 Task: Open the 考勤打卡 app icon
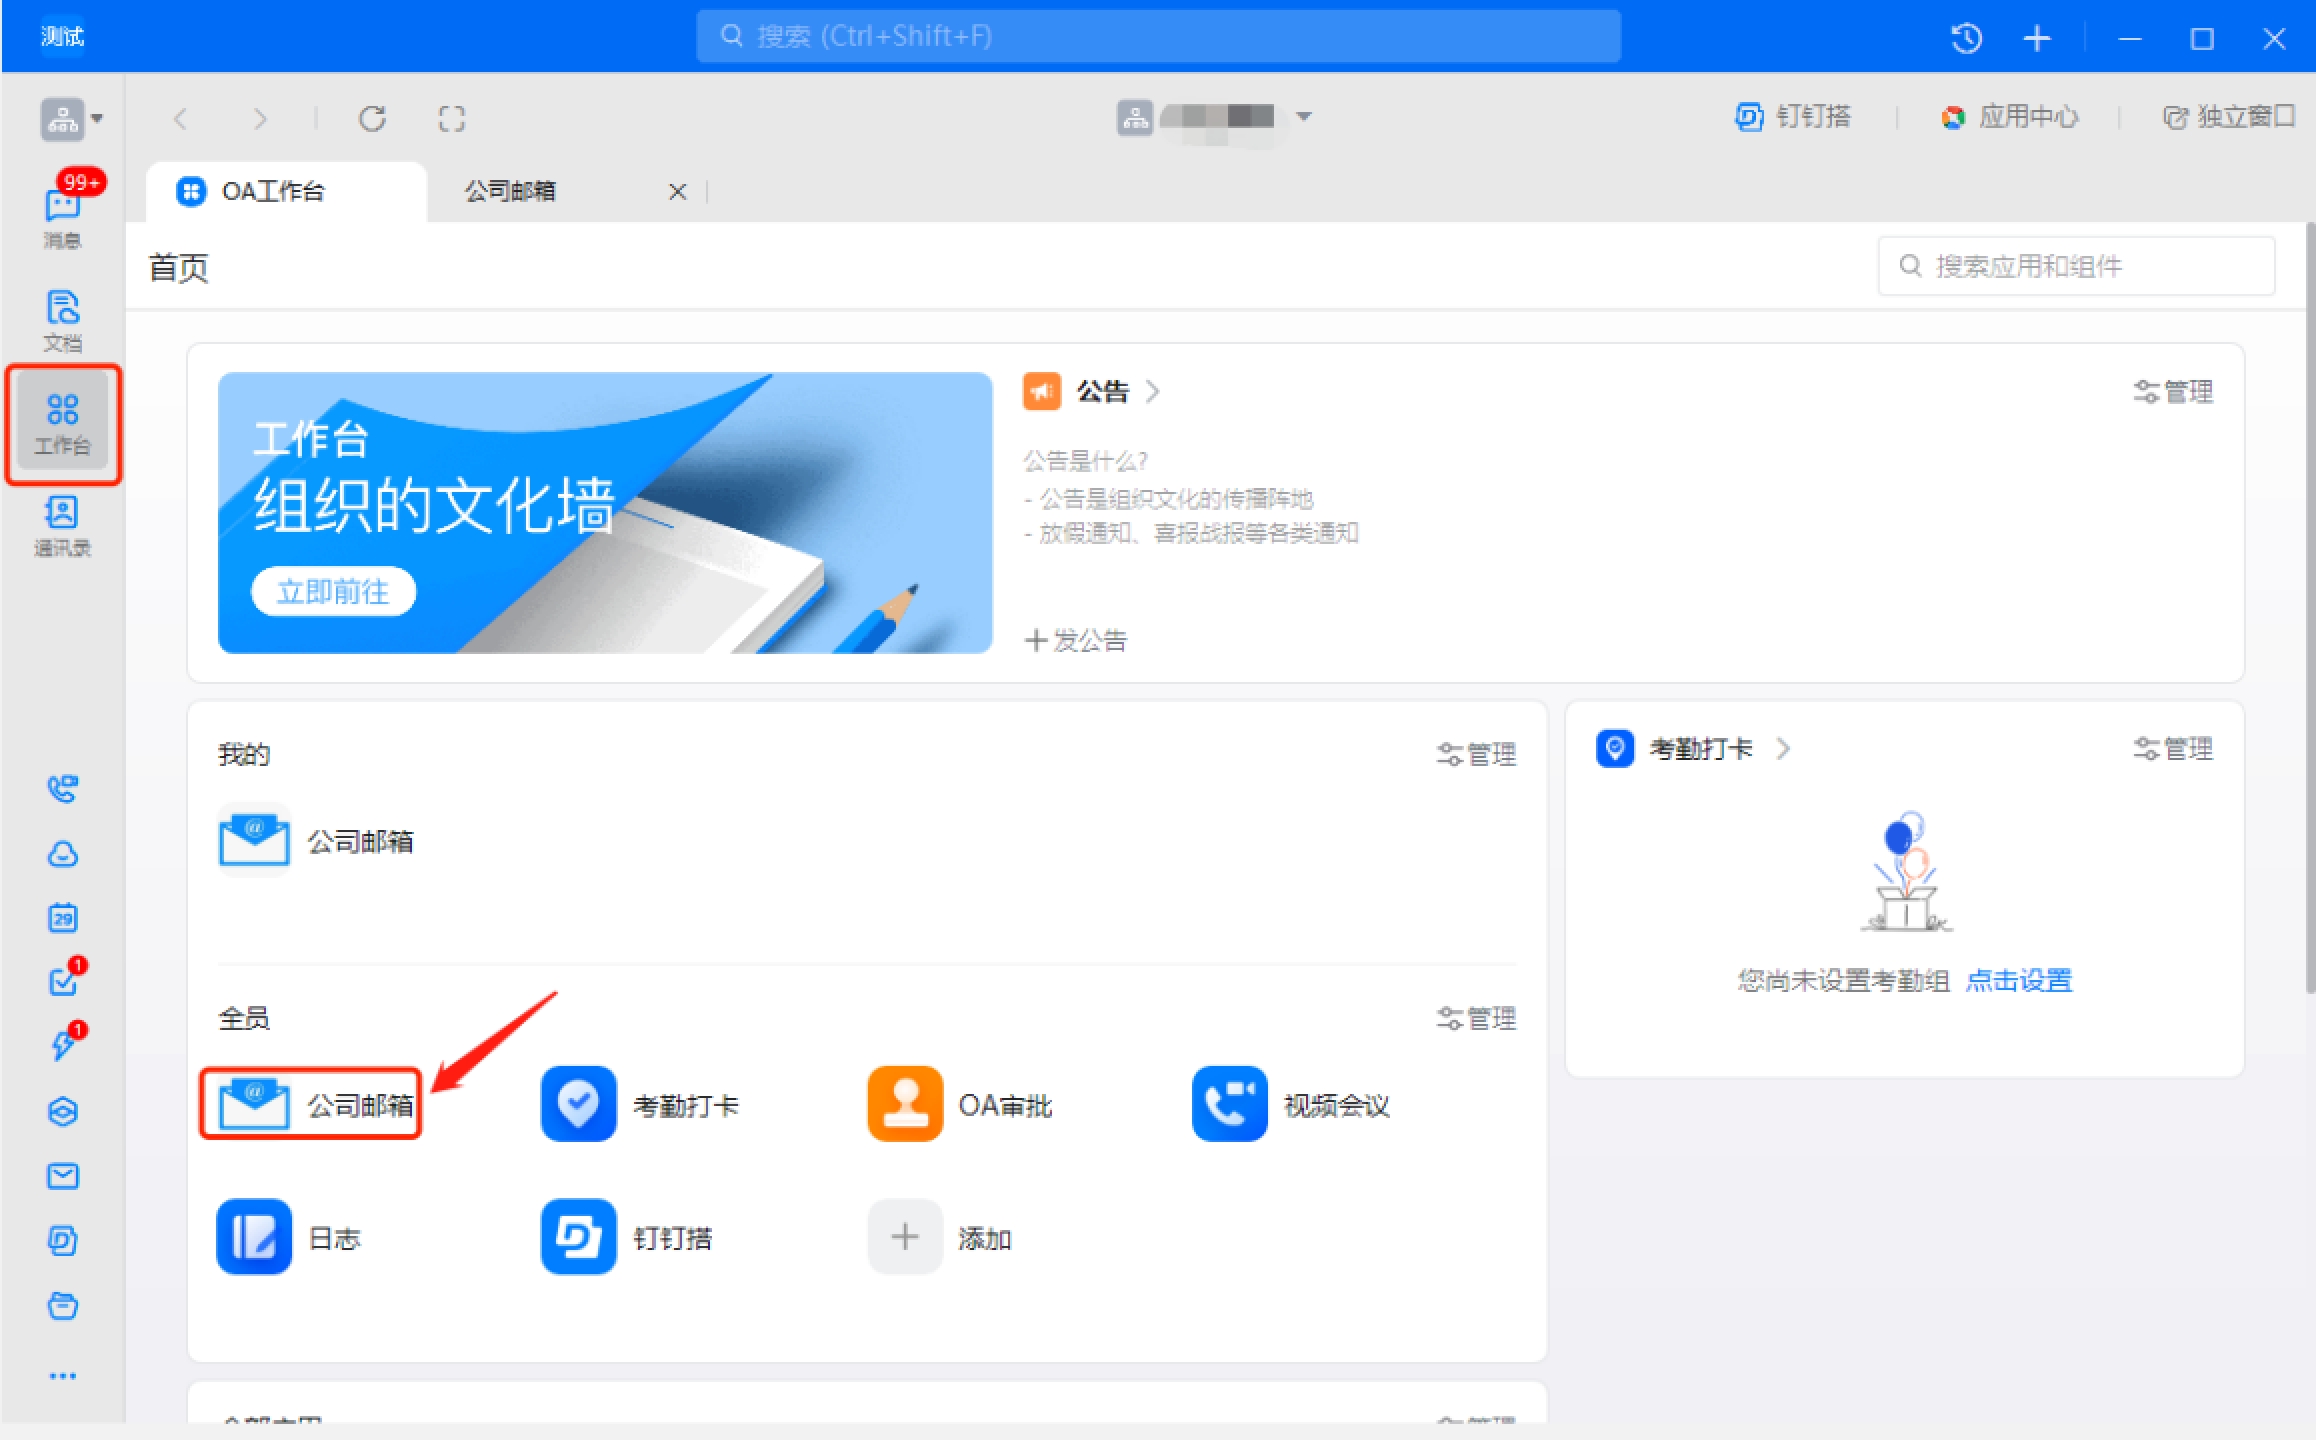578,1104
